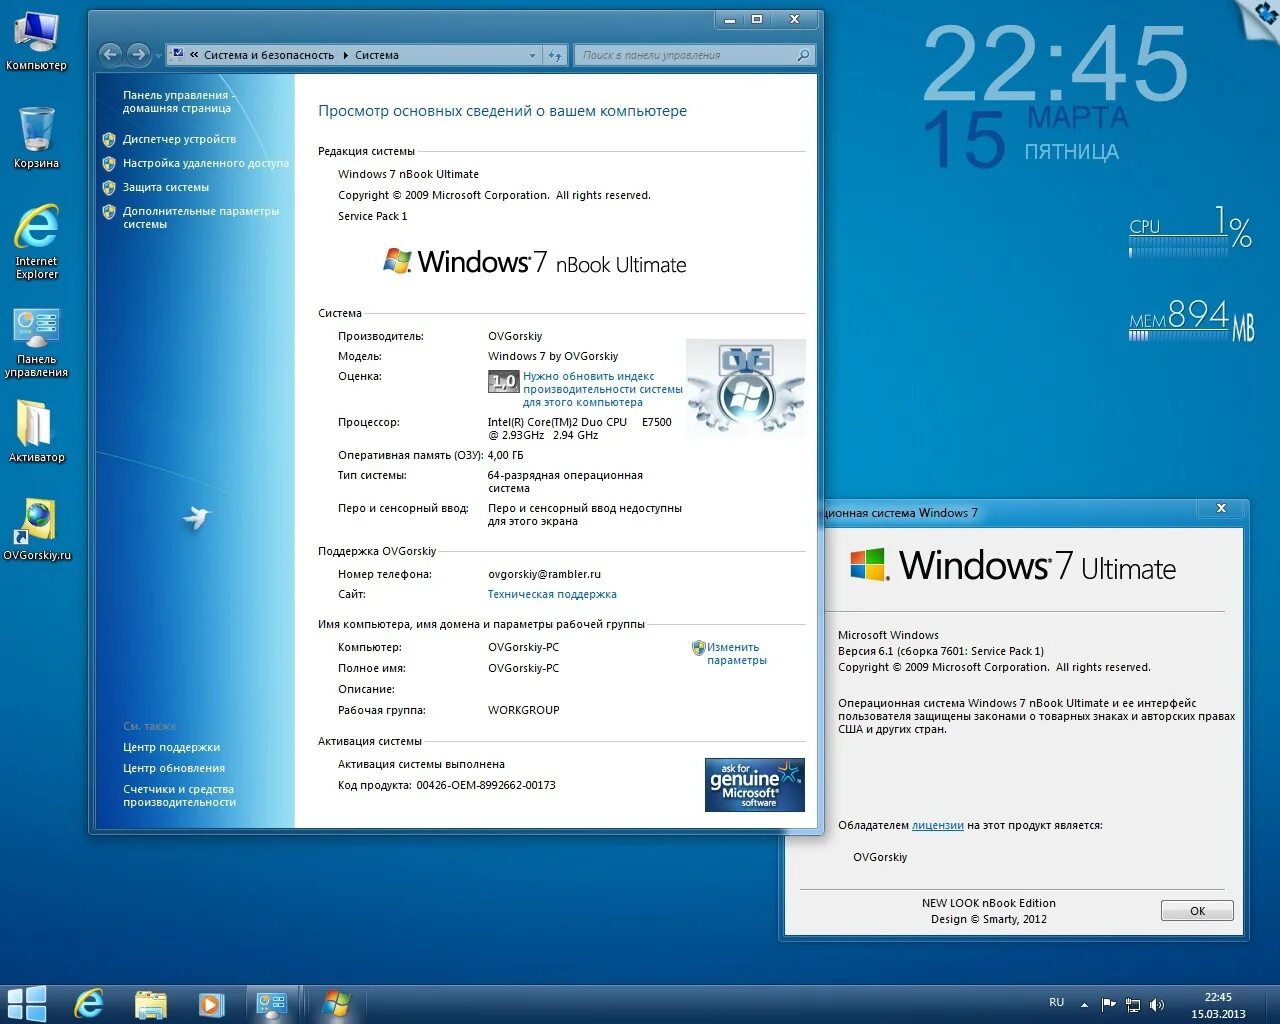The image size is (1280, 1024).
Task: Open Internet Explorer from the taskbar
Action: [88, 1002]
